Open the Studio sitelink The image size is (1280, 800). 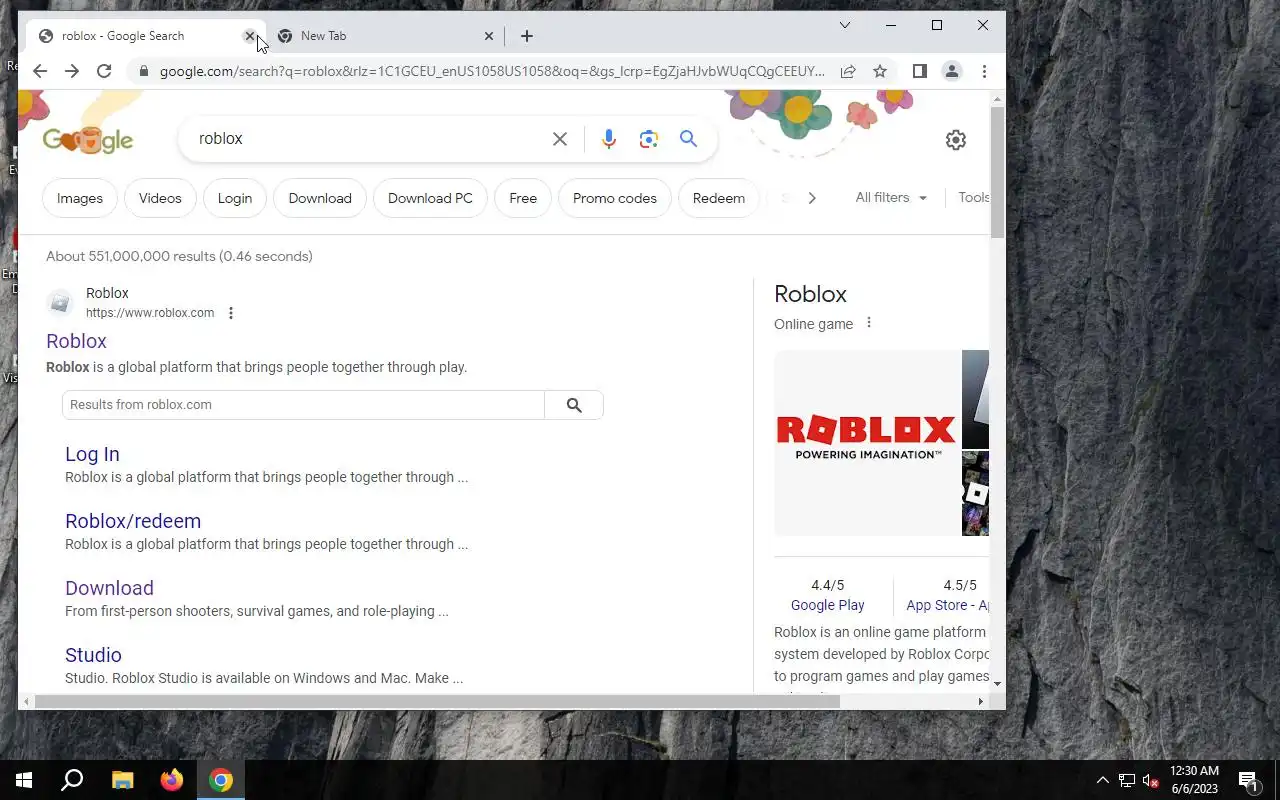93,655
